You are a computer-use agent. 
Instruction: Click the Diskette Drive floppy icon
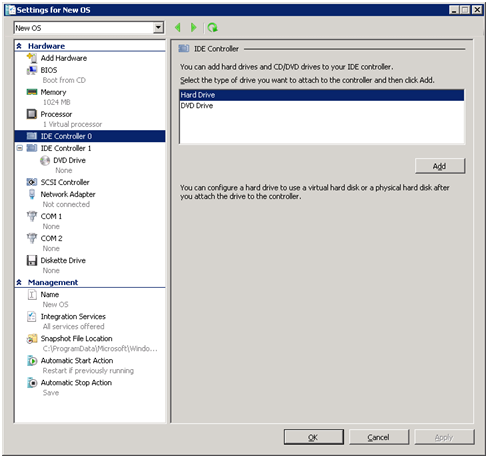[x=32, y=260]
